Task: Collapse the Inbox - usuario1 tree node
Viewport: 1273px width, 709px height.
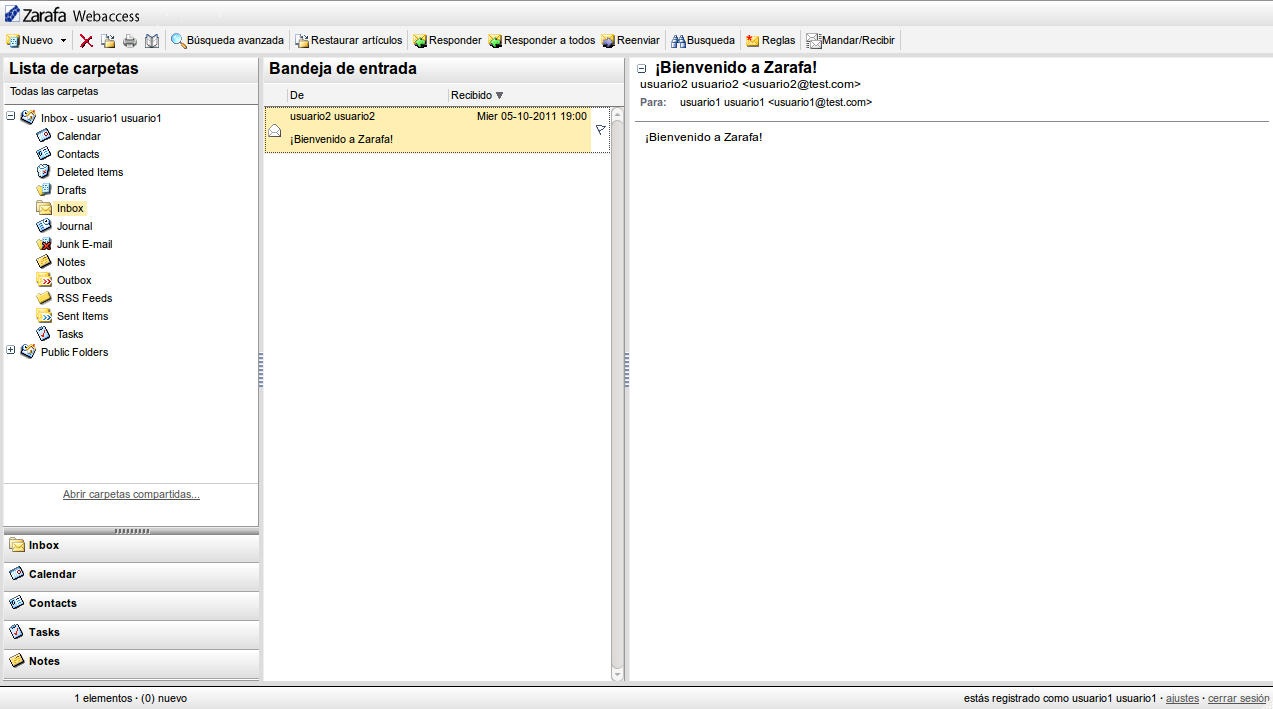Action: [x=11, y=117]
